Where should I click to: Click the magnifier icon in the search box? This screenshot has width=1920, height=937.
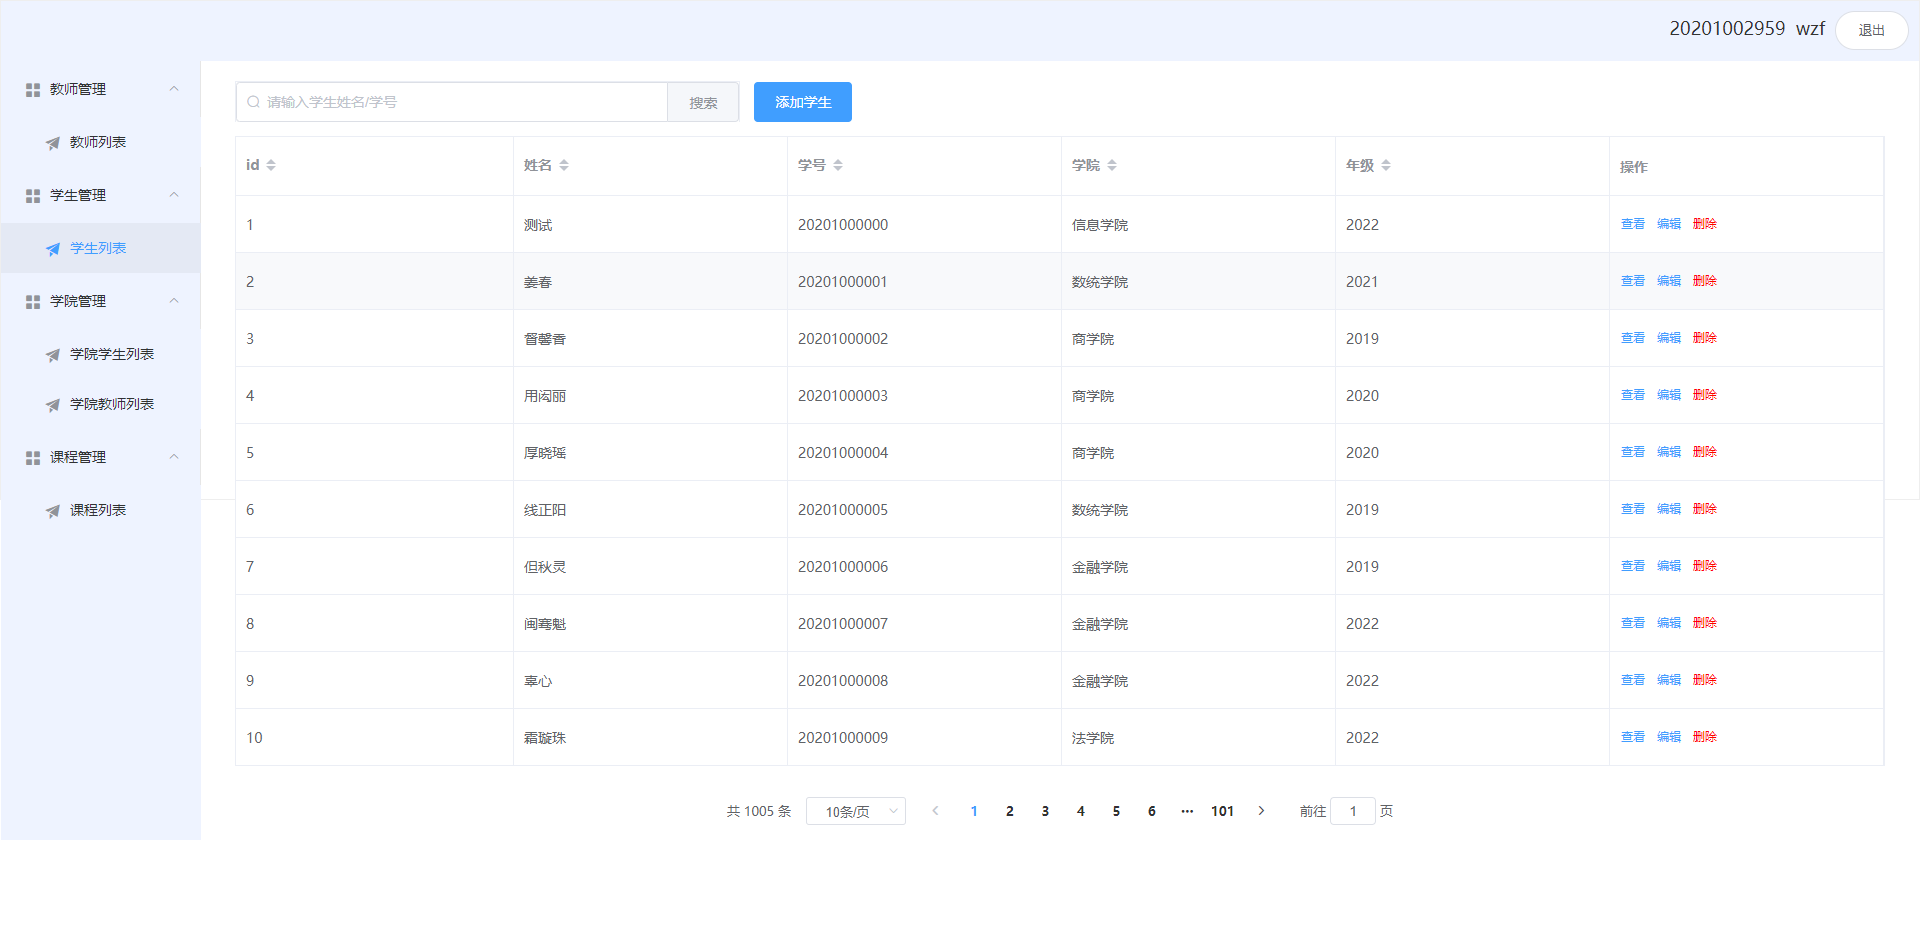(x=254, y=102)
